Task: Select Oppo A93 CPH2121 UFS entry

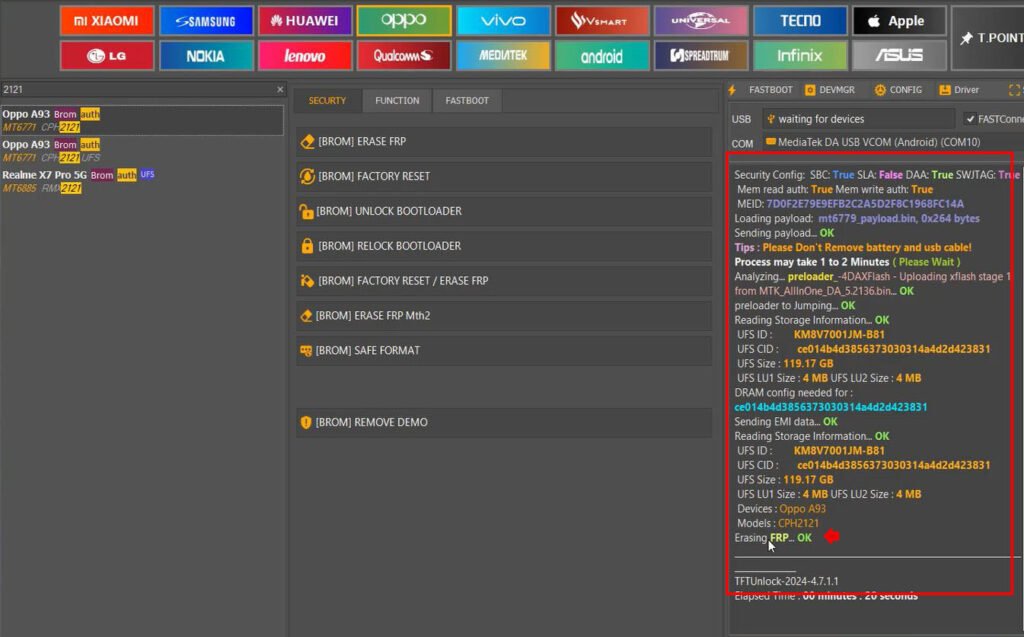Action: pos(142,151)
